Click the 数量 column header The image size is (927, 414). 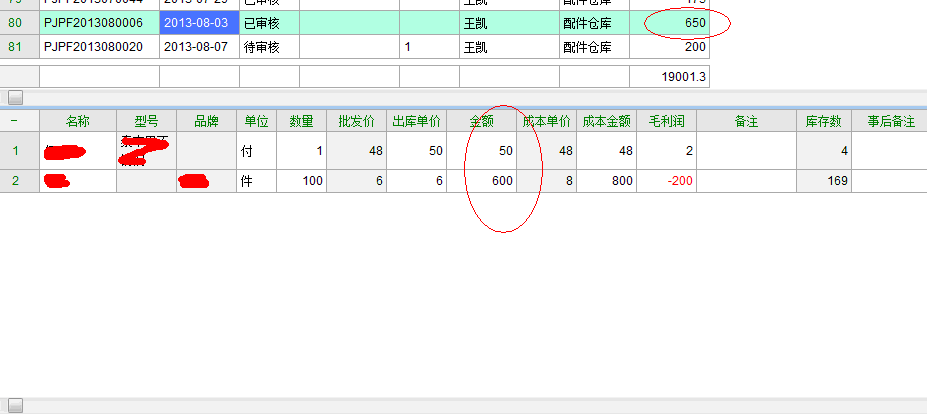click(x=301, y=121)
